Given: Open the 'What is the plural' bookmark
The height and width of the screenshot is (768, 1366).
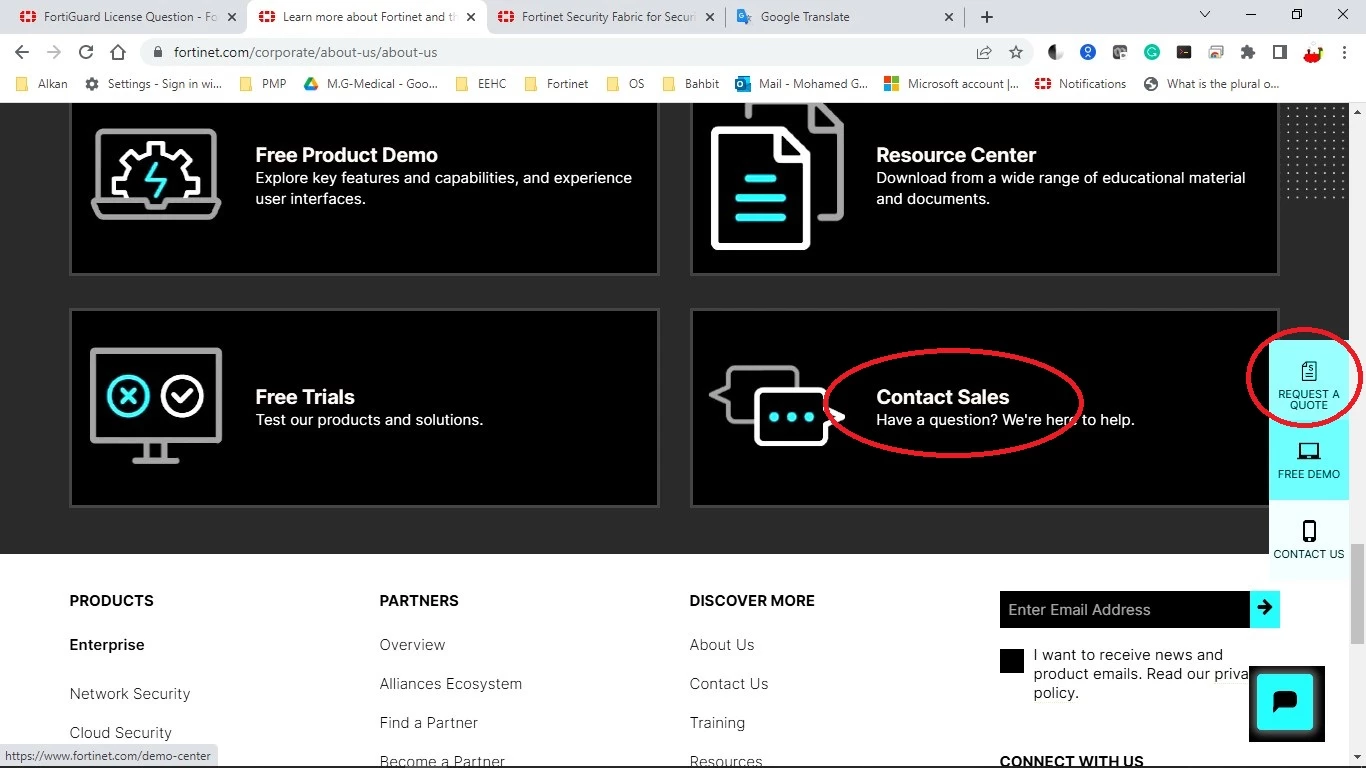Looking at the screenshot, I should [1212, 84].
